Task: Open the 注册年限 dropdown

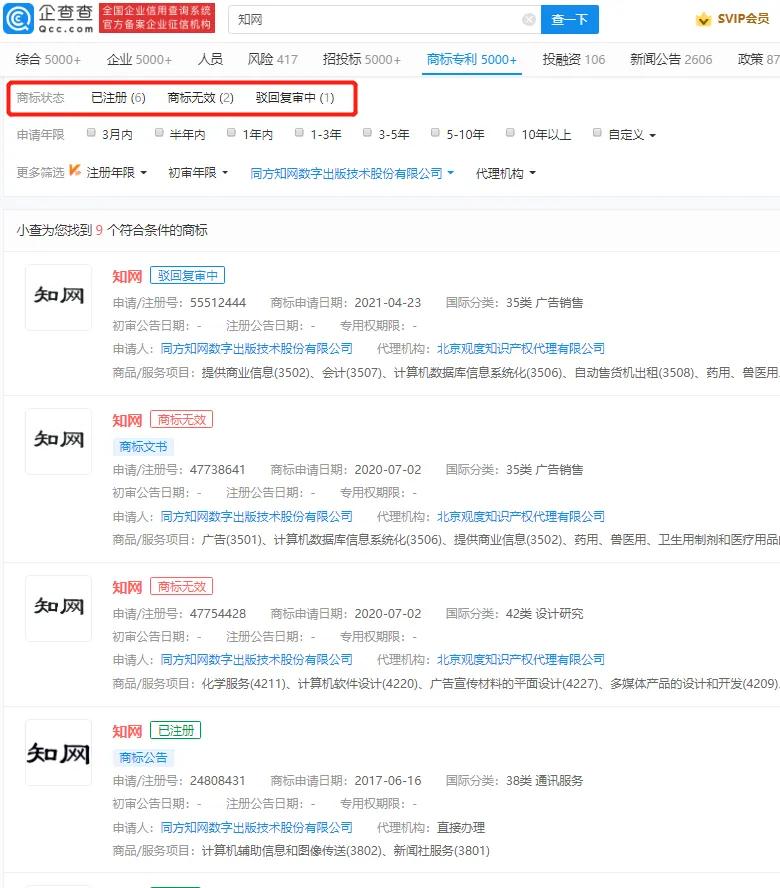Action: tap(117, 173)
